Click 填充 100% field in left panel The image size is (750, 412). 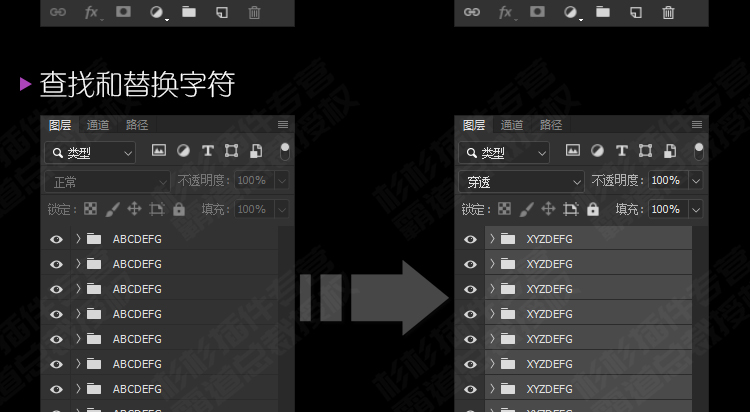pos(255,210)
